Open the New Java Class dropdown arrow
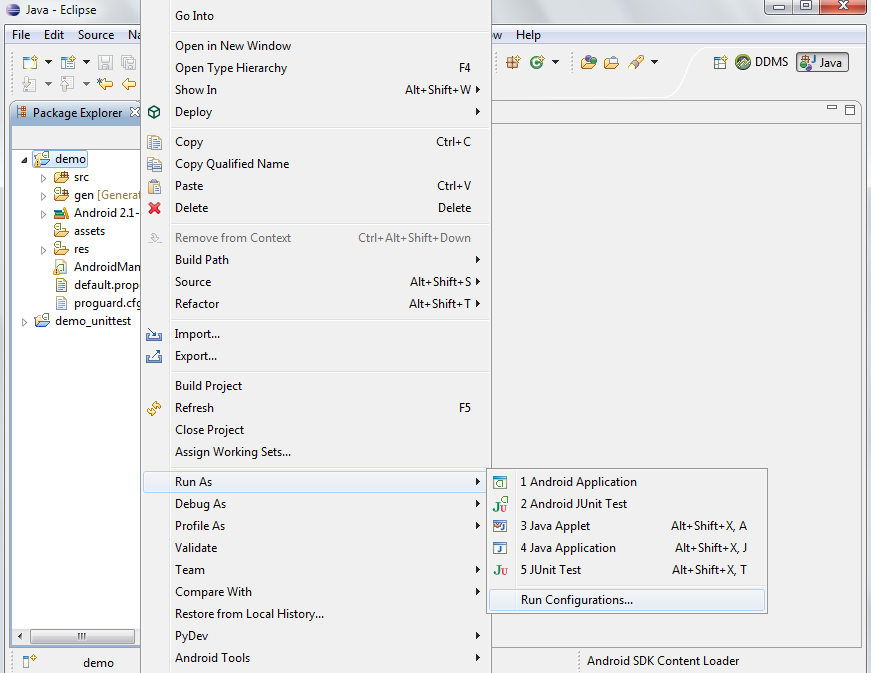Image resolution: width=871 pixels, height=673 pixels. click(x=555, y=62)
